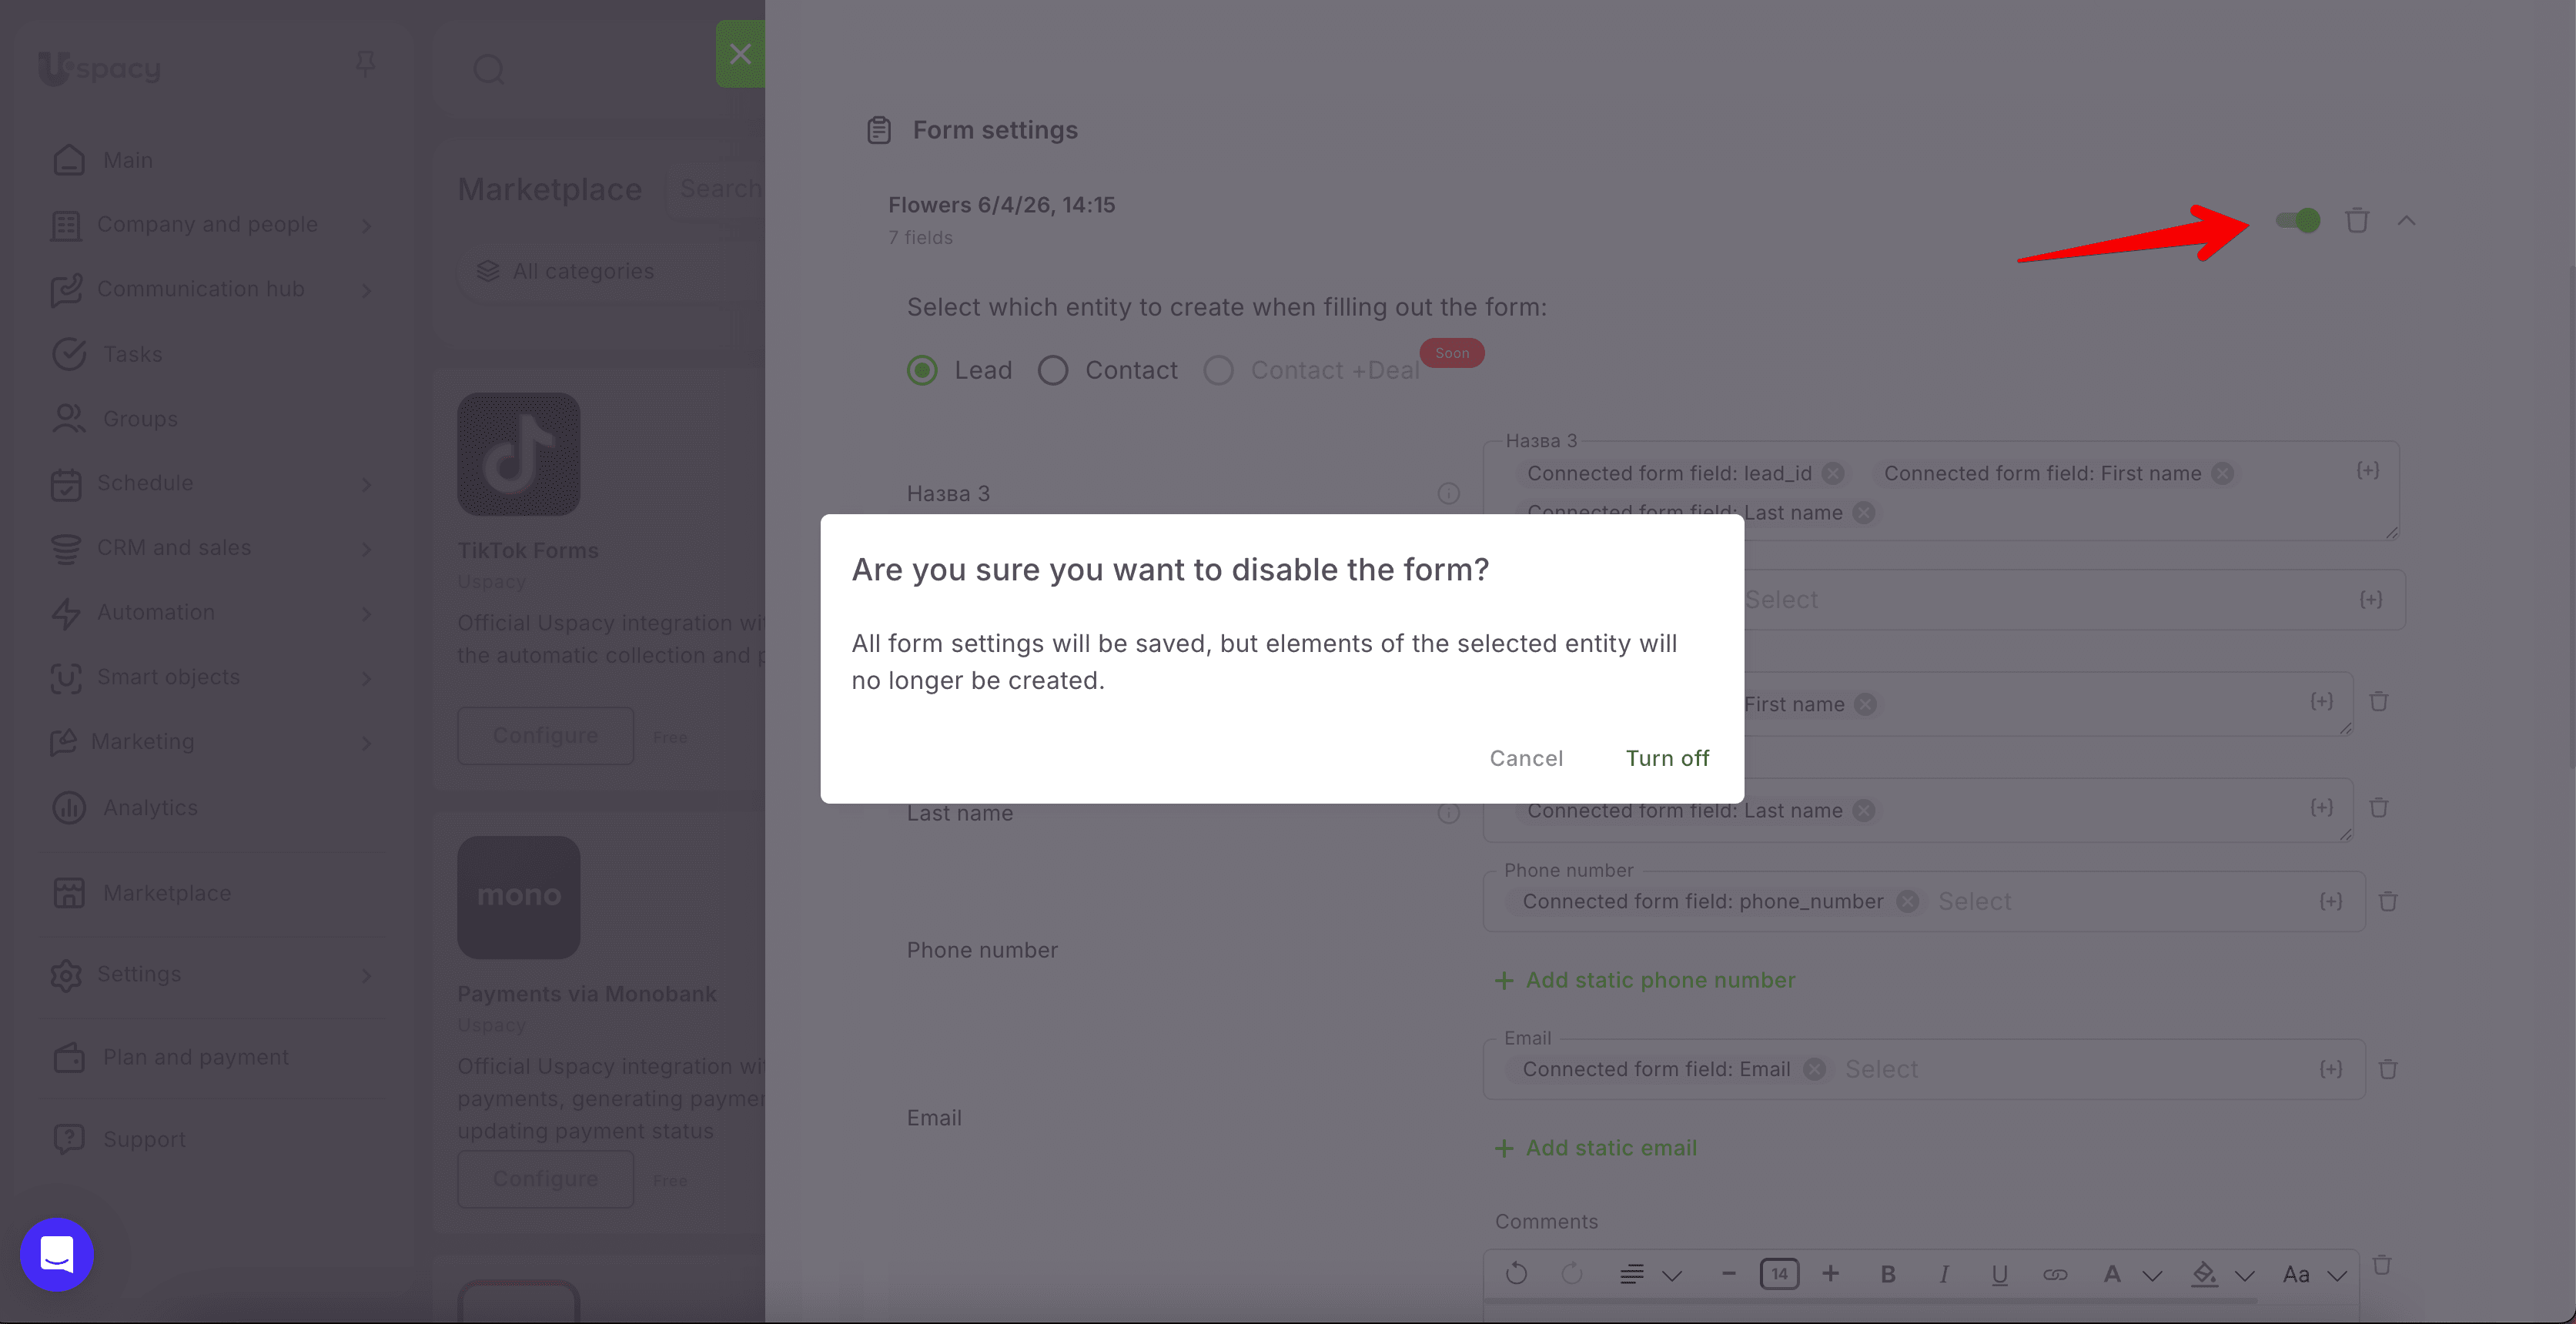
Task: Select the Contact +Deal radio button
Action: pyautogui.click(x=1218, y=370)
